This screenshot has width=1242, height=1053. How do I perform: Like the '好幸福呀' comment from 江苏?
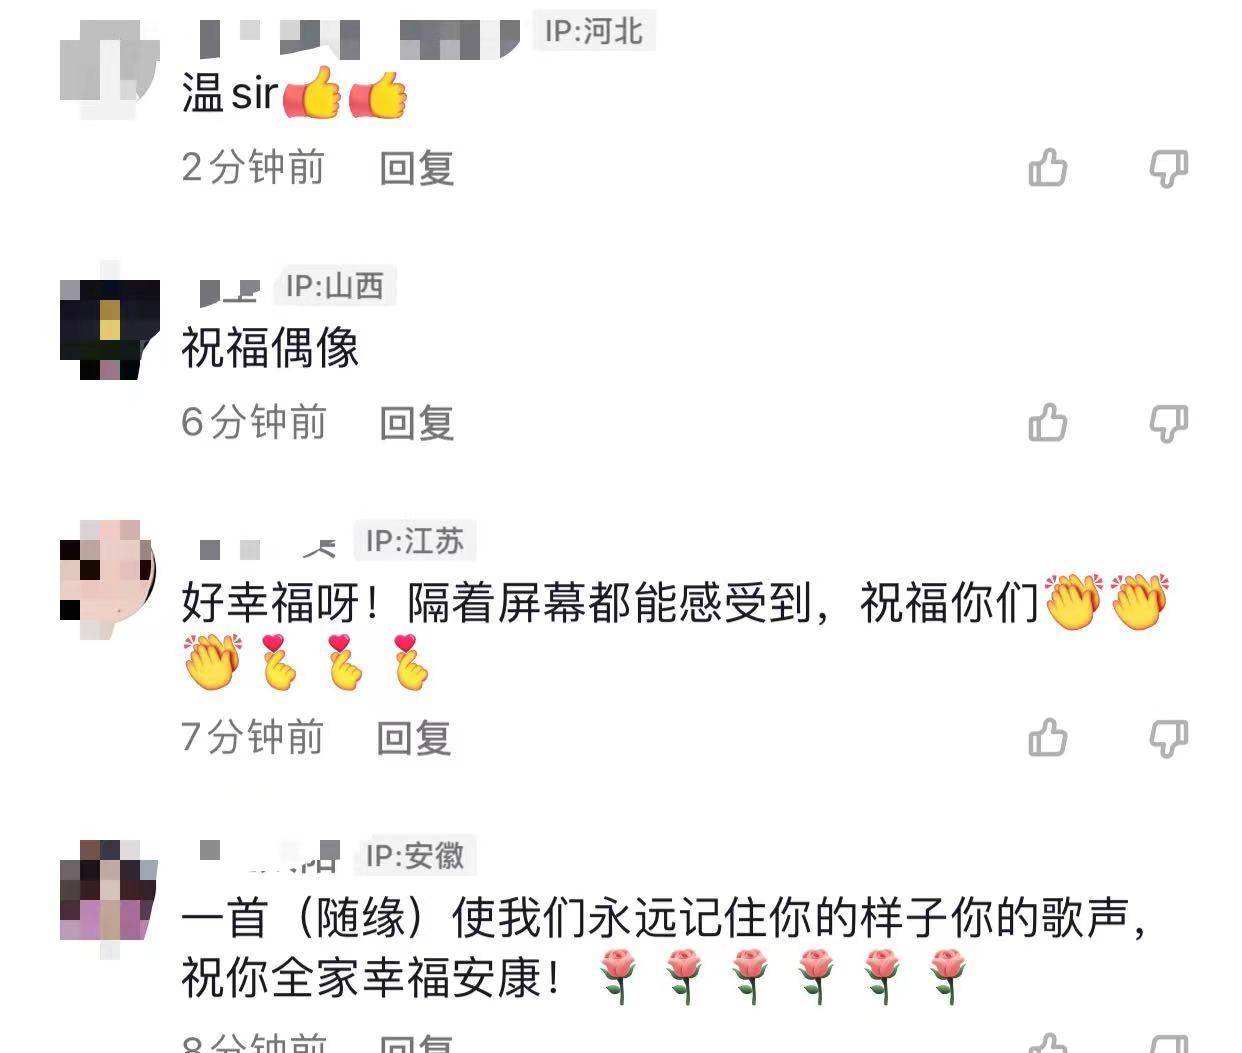click(1048, 738)
